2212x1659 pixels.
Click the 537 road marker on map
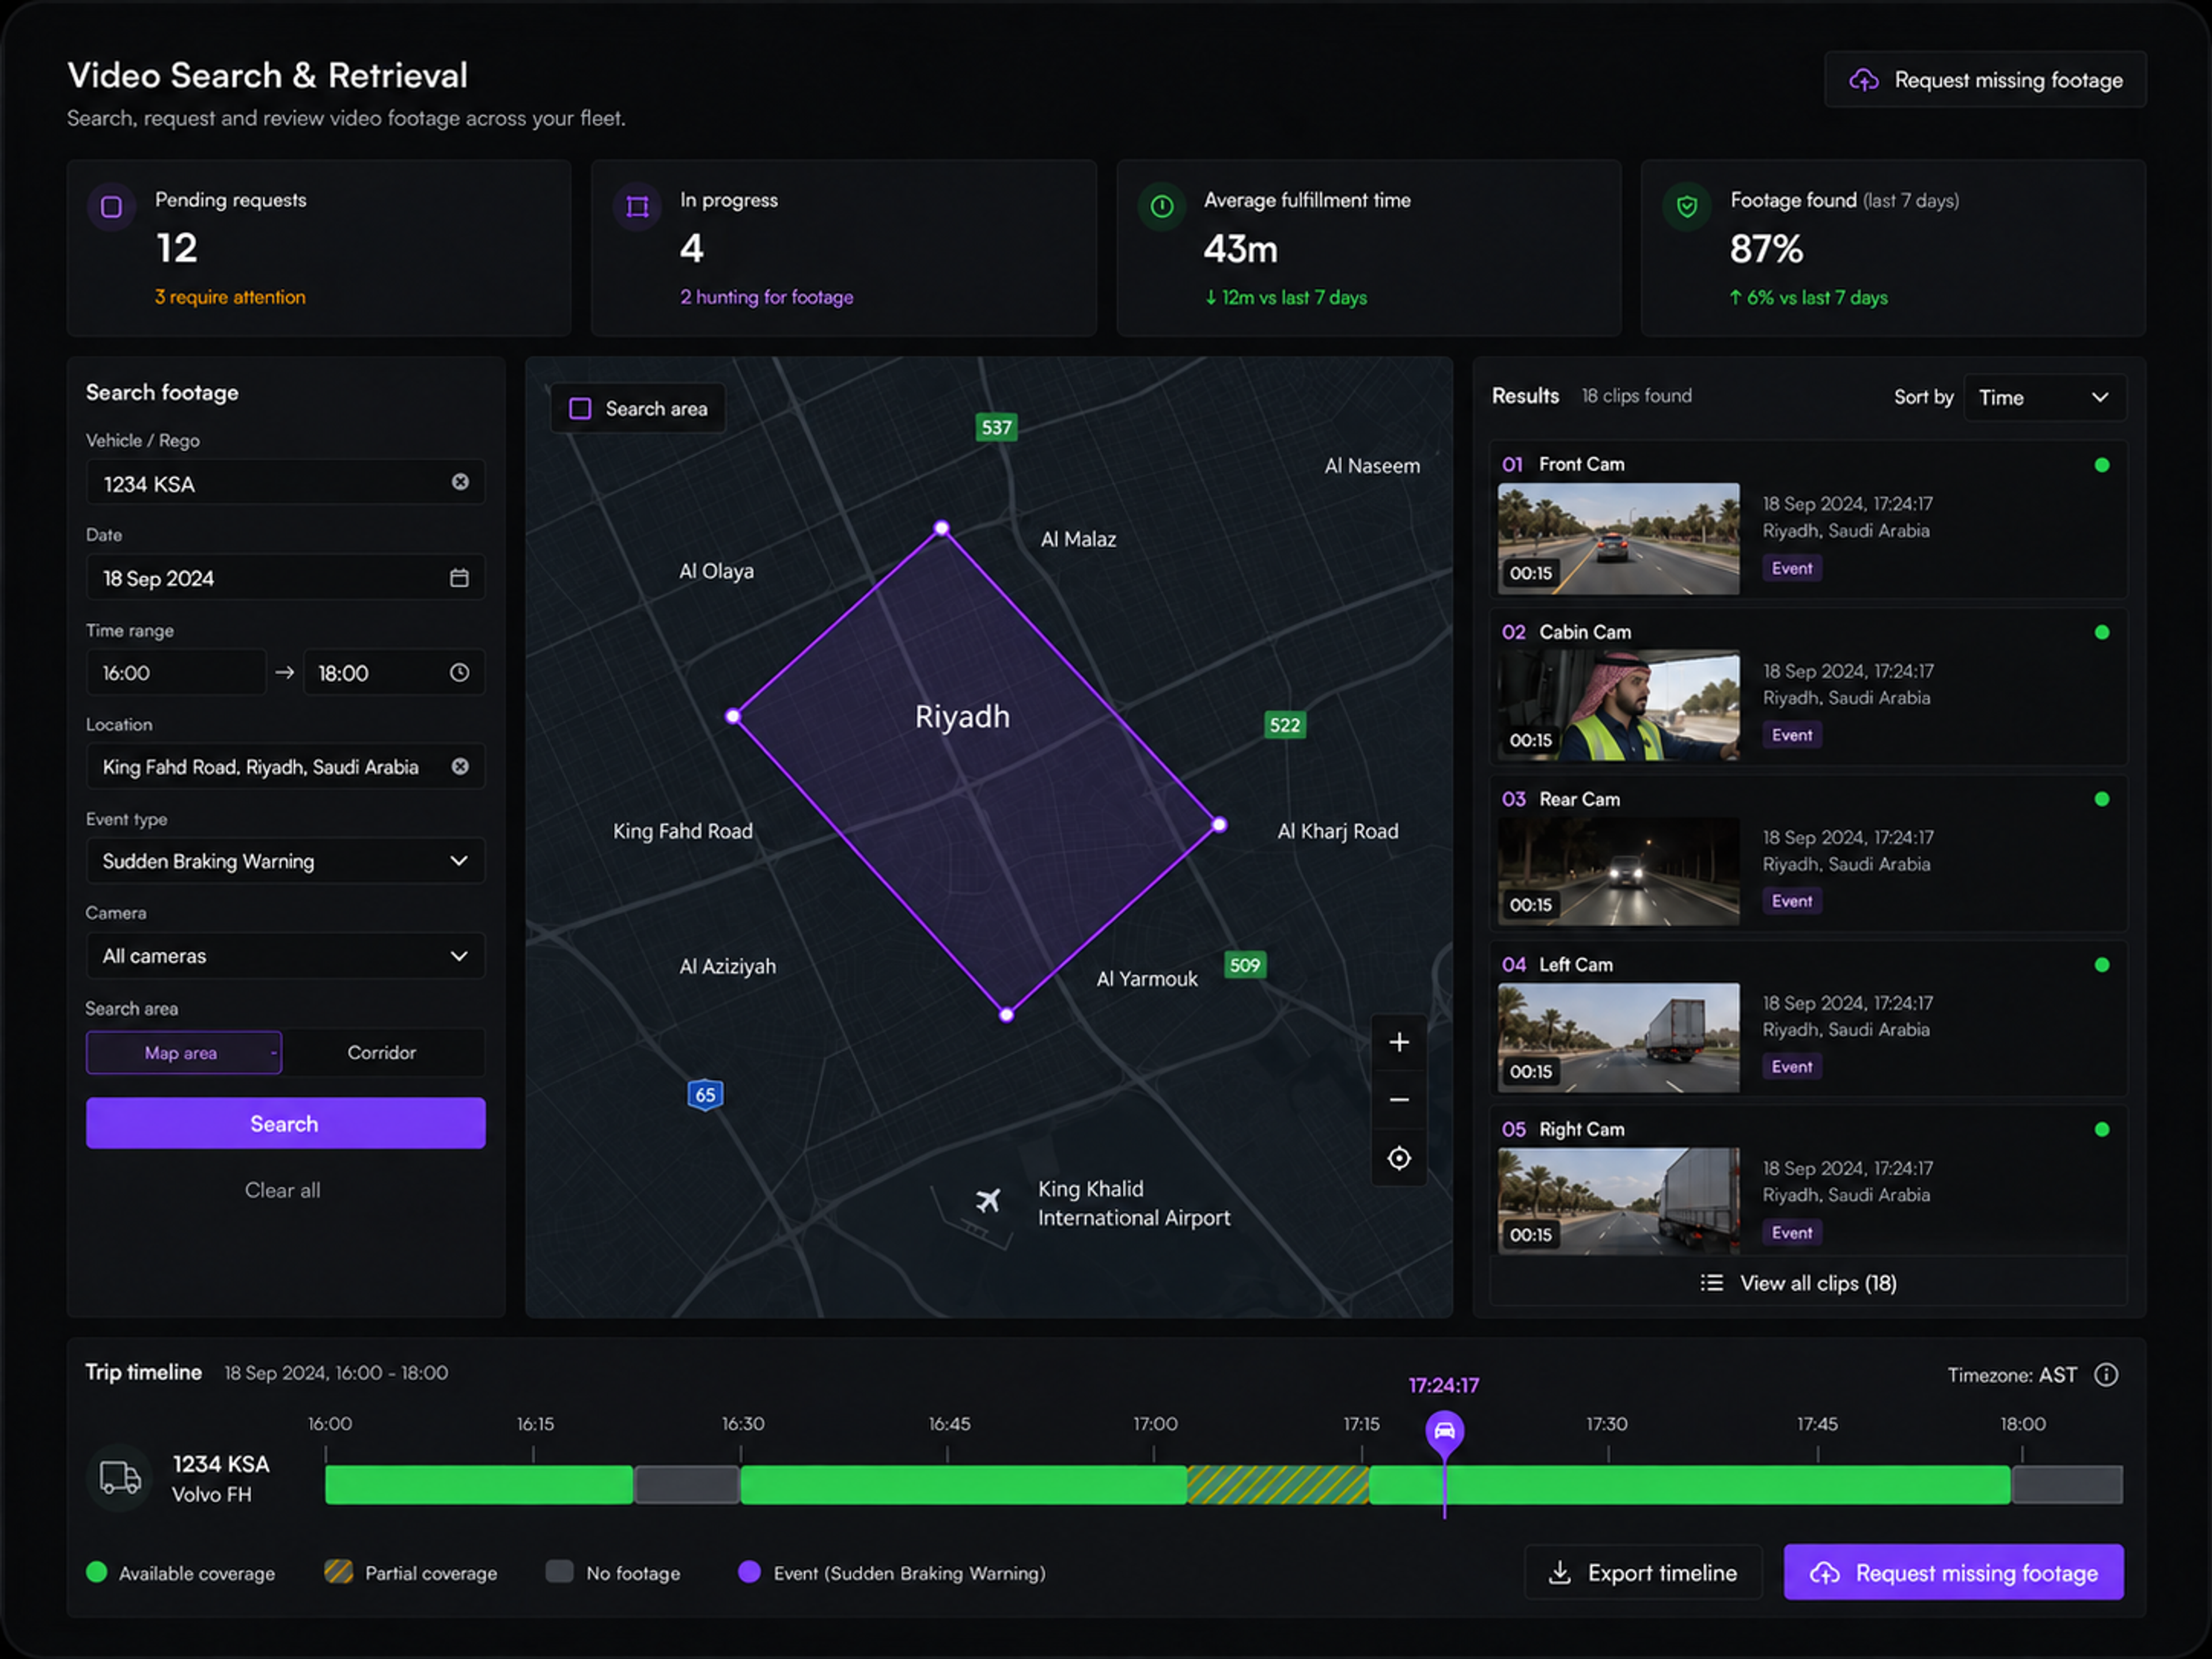tap(996, 427)
